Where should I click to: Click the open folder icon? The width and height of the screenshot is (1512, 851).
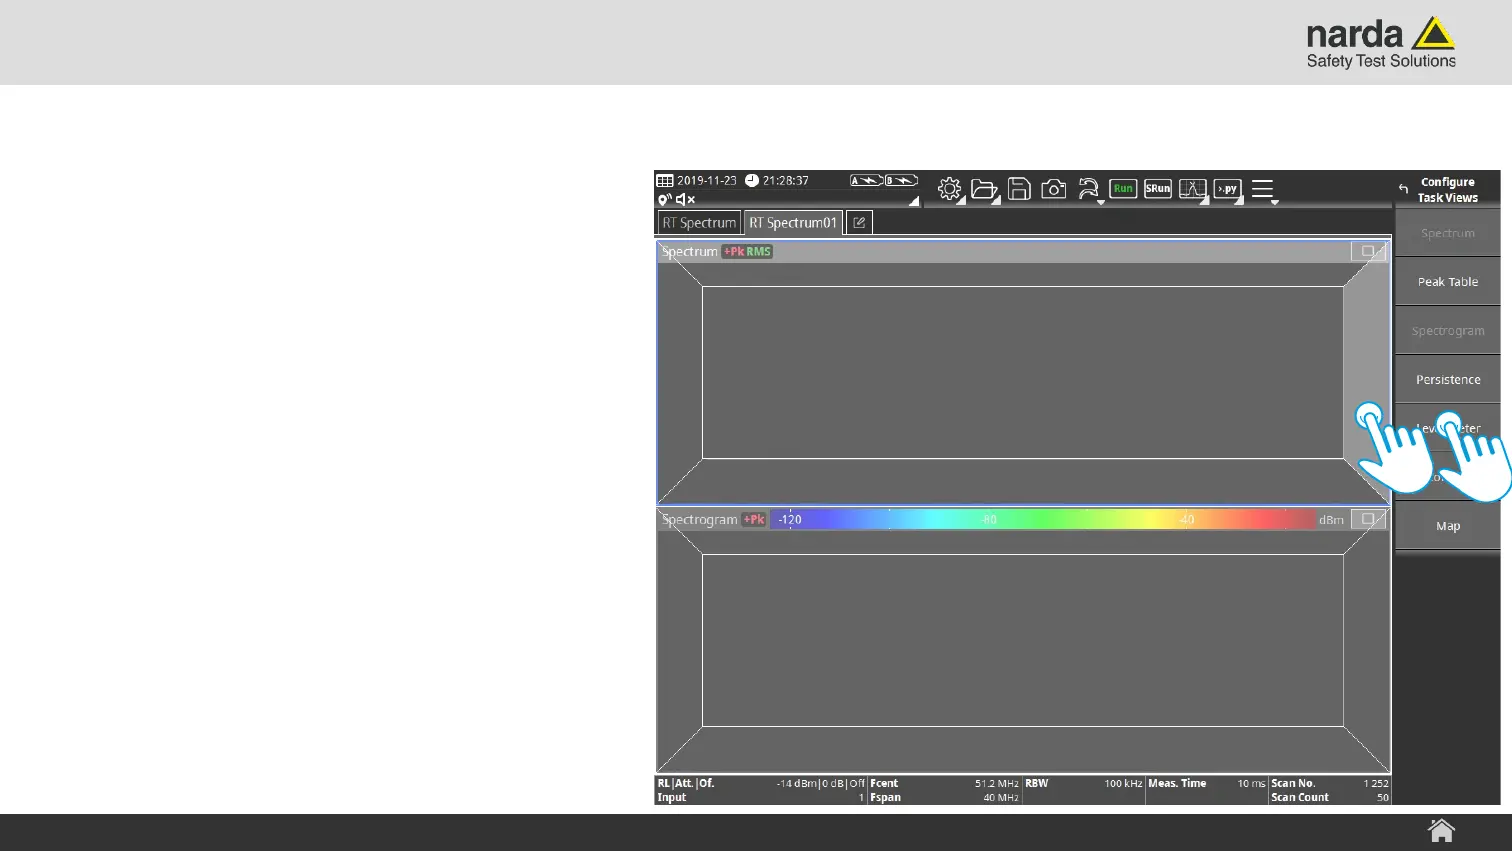(x=984, y=189)
